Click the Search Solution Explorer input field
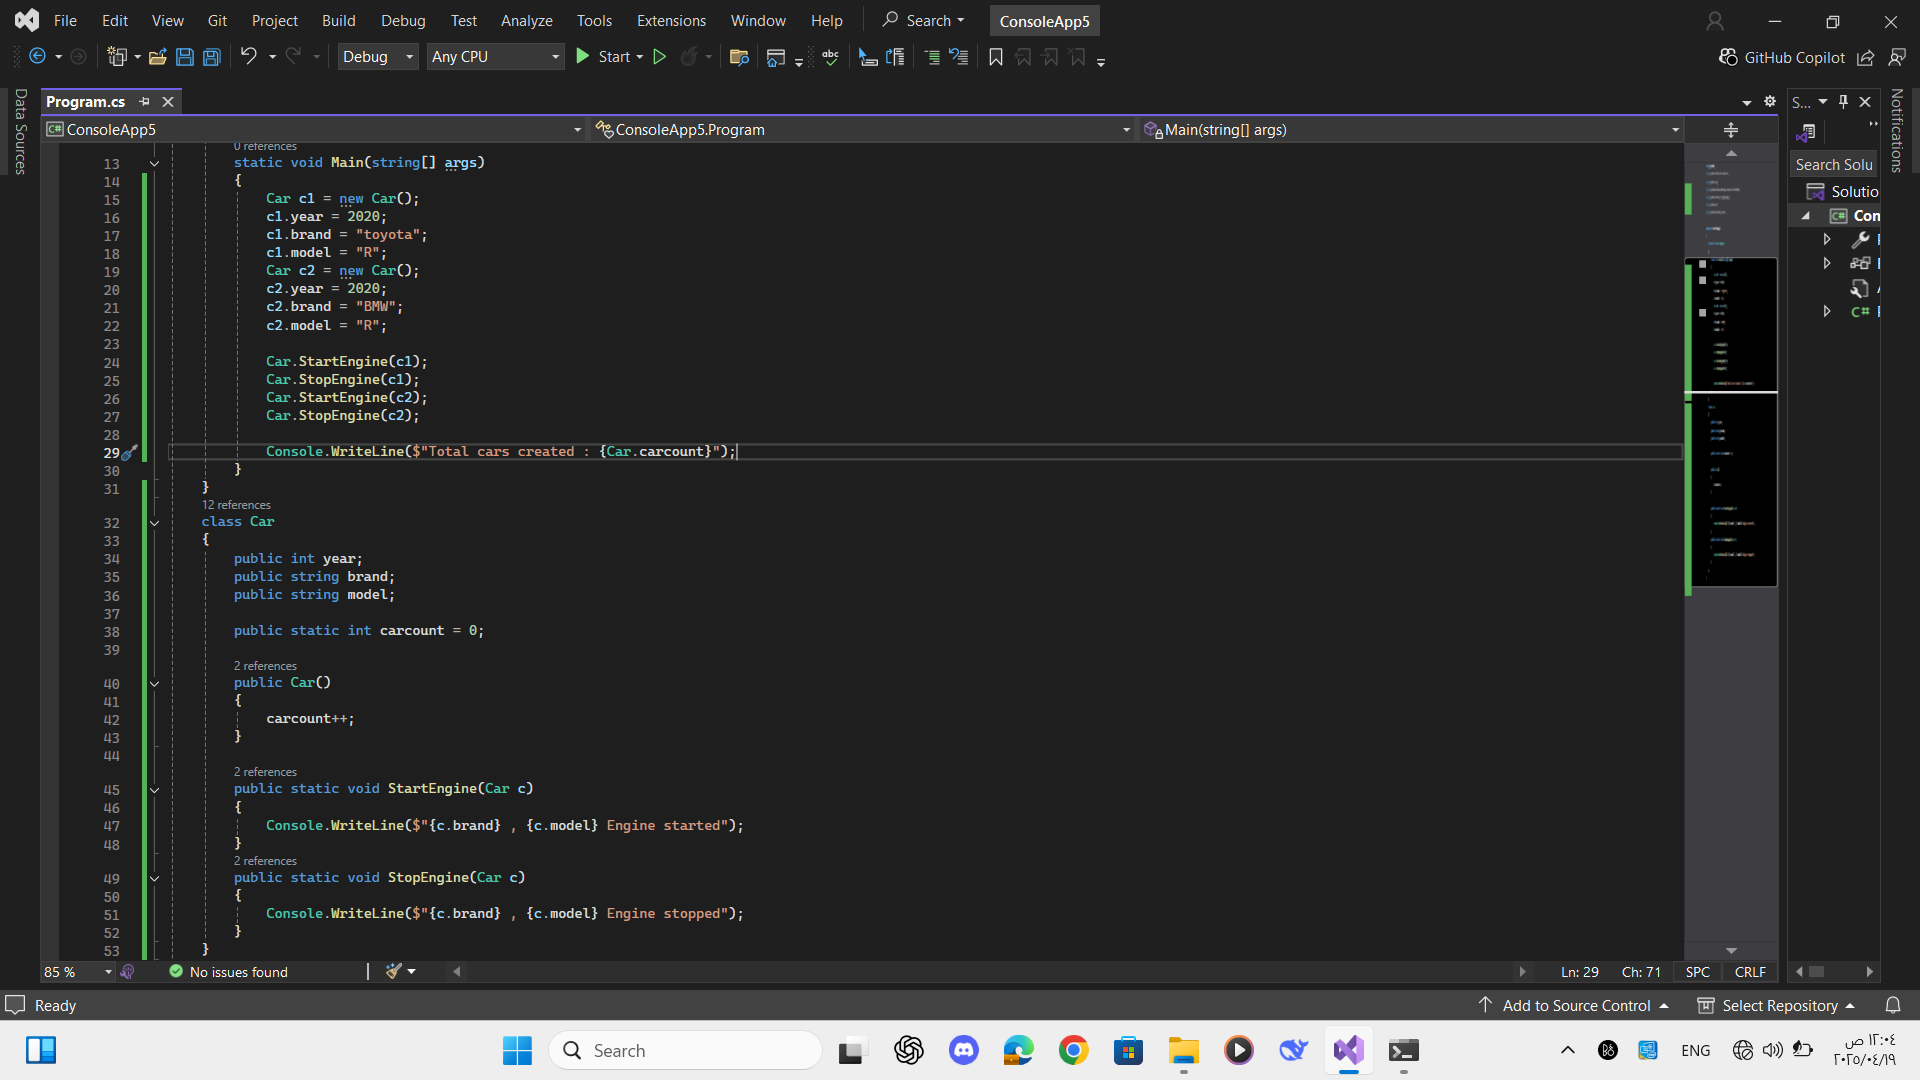Image resolution: width=1920 pixels, height=1080 pixels. [1833, 164]
